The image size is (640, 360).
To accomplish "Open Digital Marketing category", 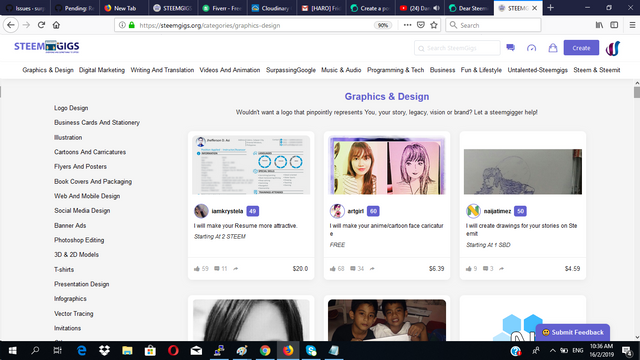I will [x=102, y=70].
